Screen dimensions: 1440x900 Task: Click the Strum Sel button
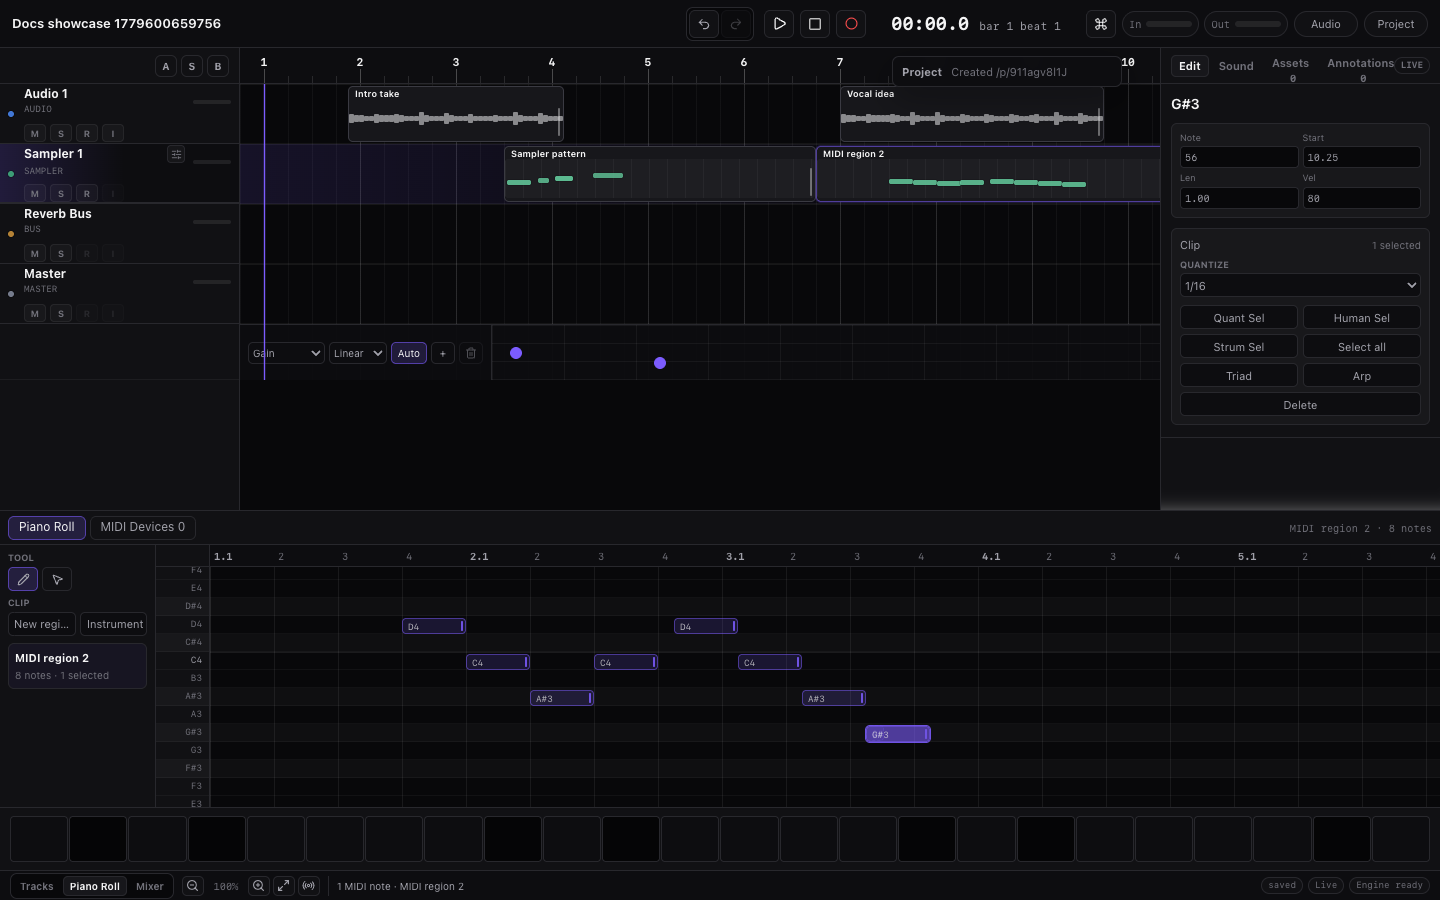tap(1239, 347)
